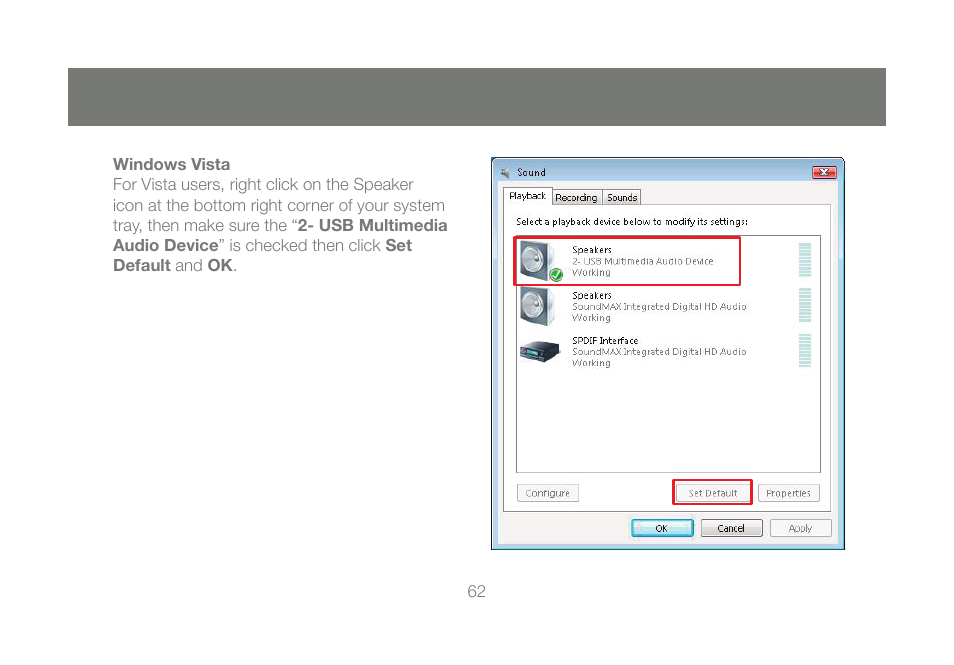Viewport: 954px width, 665px height.
Task: Confirm with the OK button
Action: pyautogui.click(x=662, y=528)
